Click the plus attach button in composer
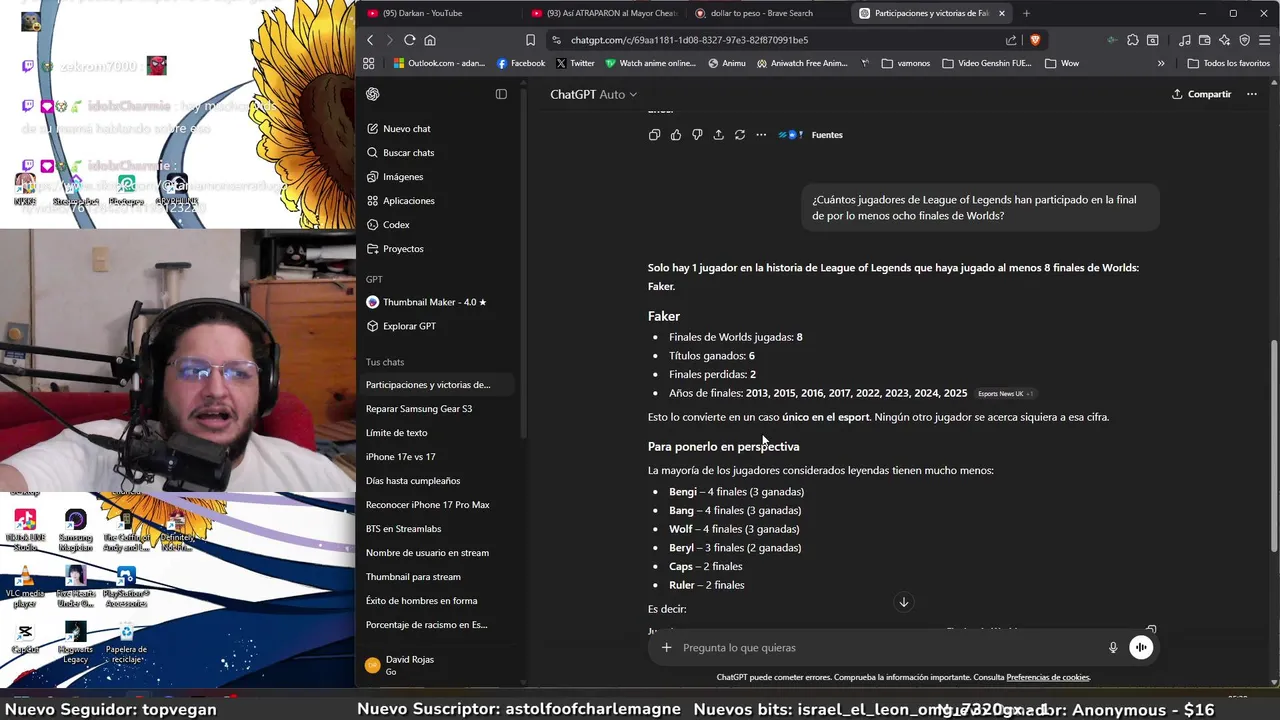1280x720 pixels. (666, 648)
